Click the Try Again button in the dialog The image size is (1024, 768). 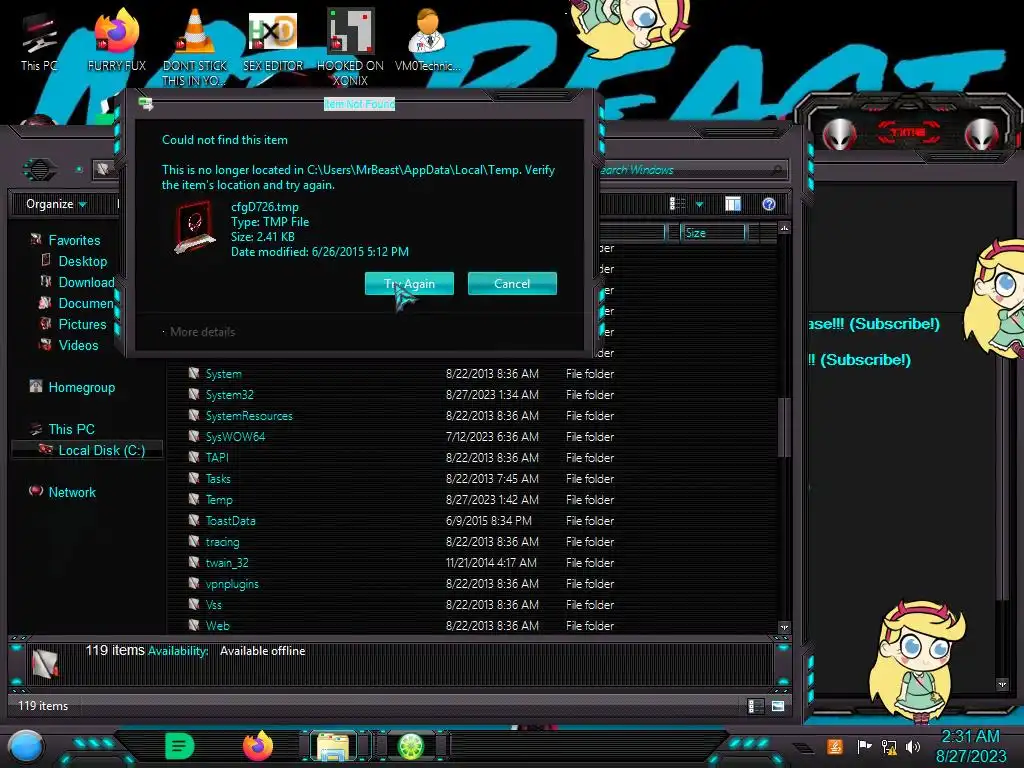409,283
